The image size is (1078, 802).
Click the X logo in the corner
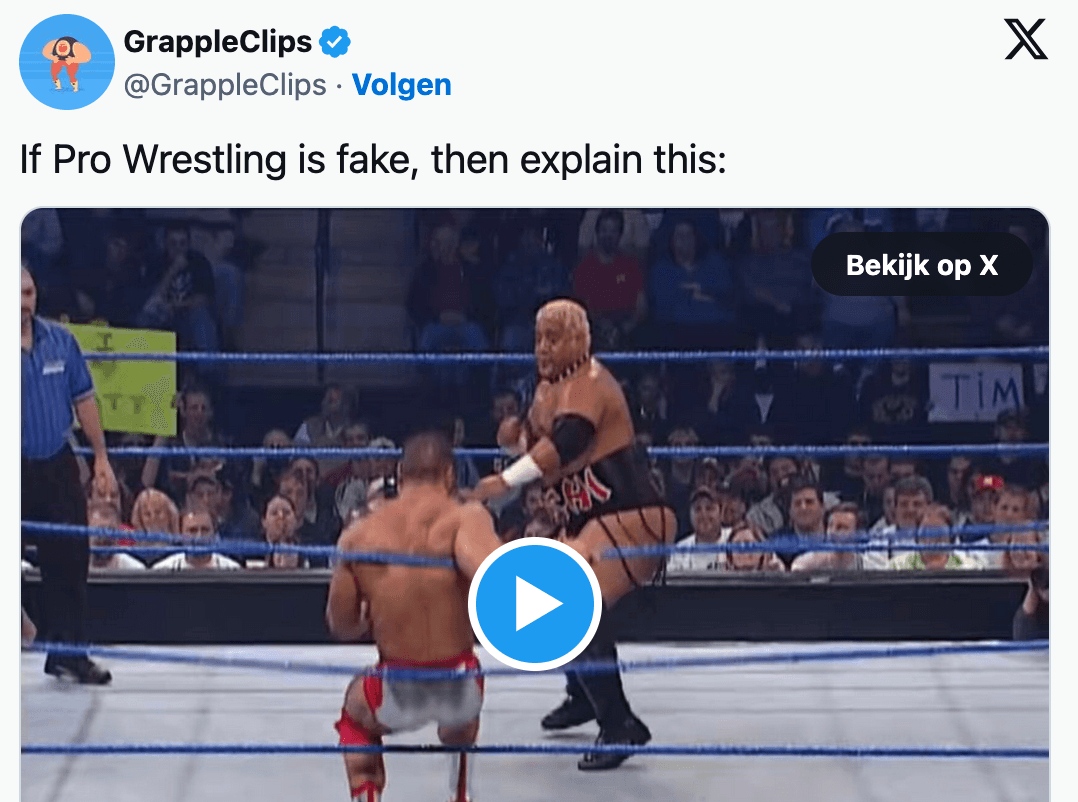1026,39
